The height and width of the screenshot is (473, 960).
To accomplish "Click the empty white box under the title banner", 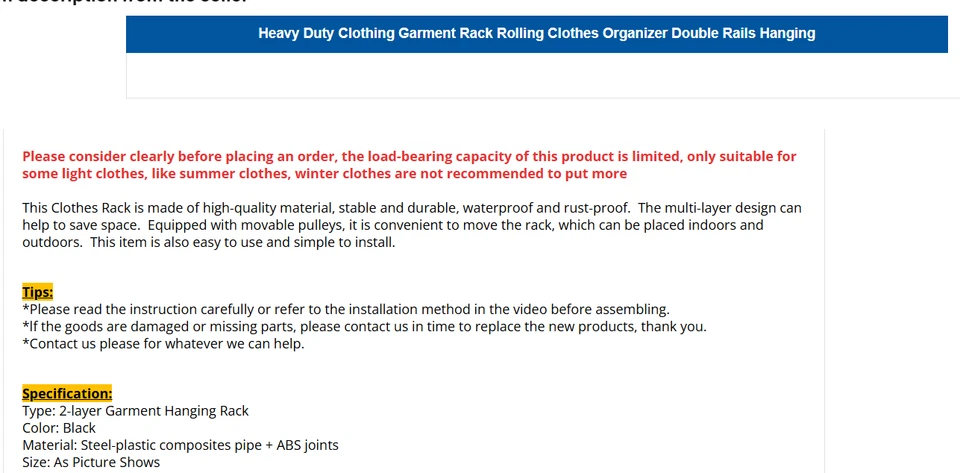I will pos(536,75).
